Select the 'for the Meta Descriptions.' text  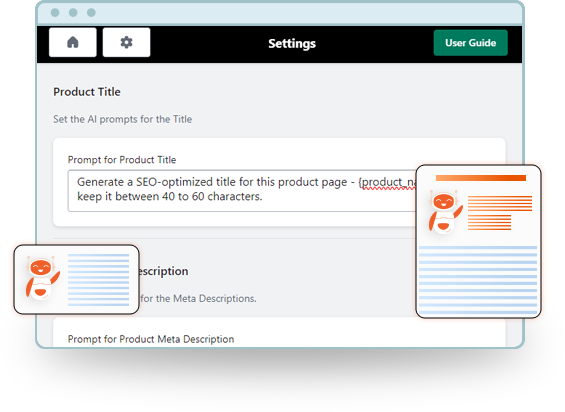199,298
